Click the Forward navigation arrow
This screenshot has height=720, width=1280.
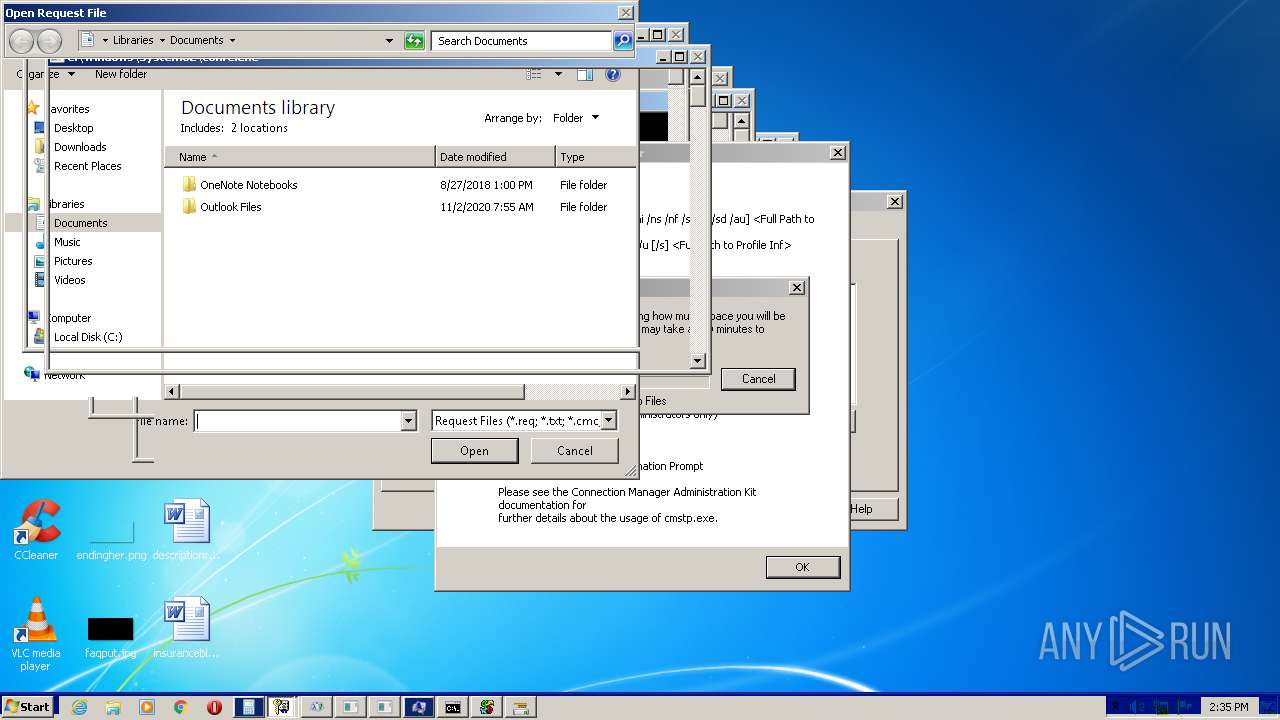[x=49, y=41]
